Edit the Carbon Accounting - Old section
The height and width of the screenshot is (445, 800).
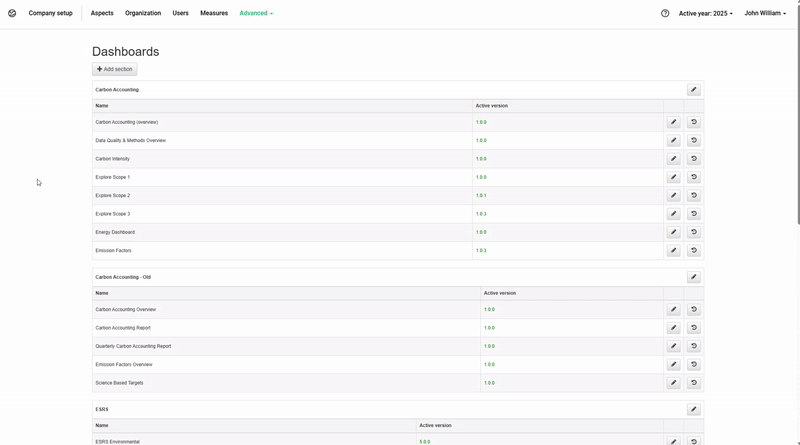693,277
